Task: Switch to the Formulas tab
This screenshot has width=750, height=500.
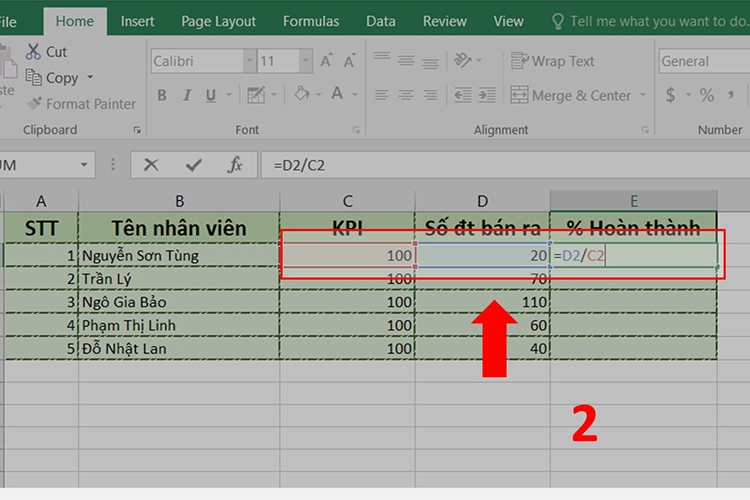Action: [311, 21]
